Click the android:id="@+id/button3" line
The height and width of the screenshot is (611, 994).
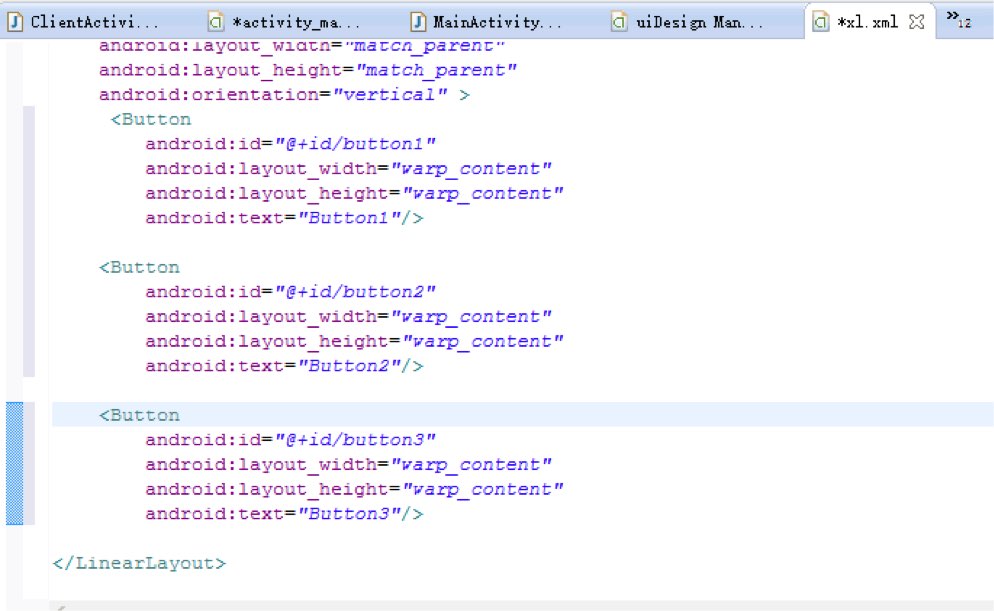pos(290,441)
